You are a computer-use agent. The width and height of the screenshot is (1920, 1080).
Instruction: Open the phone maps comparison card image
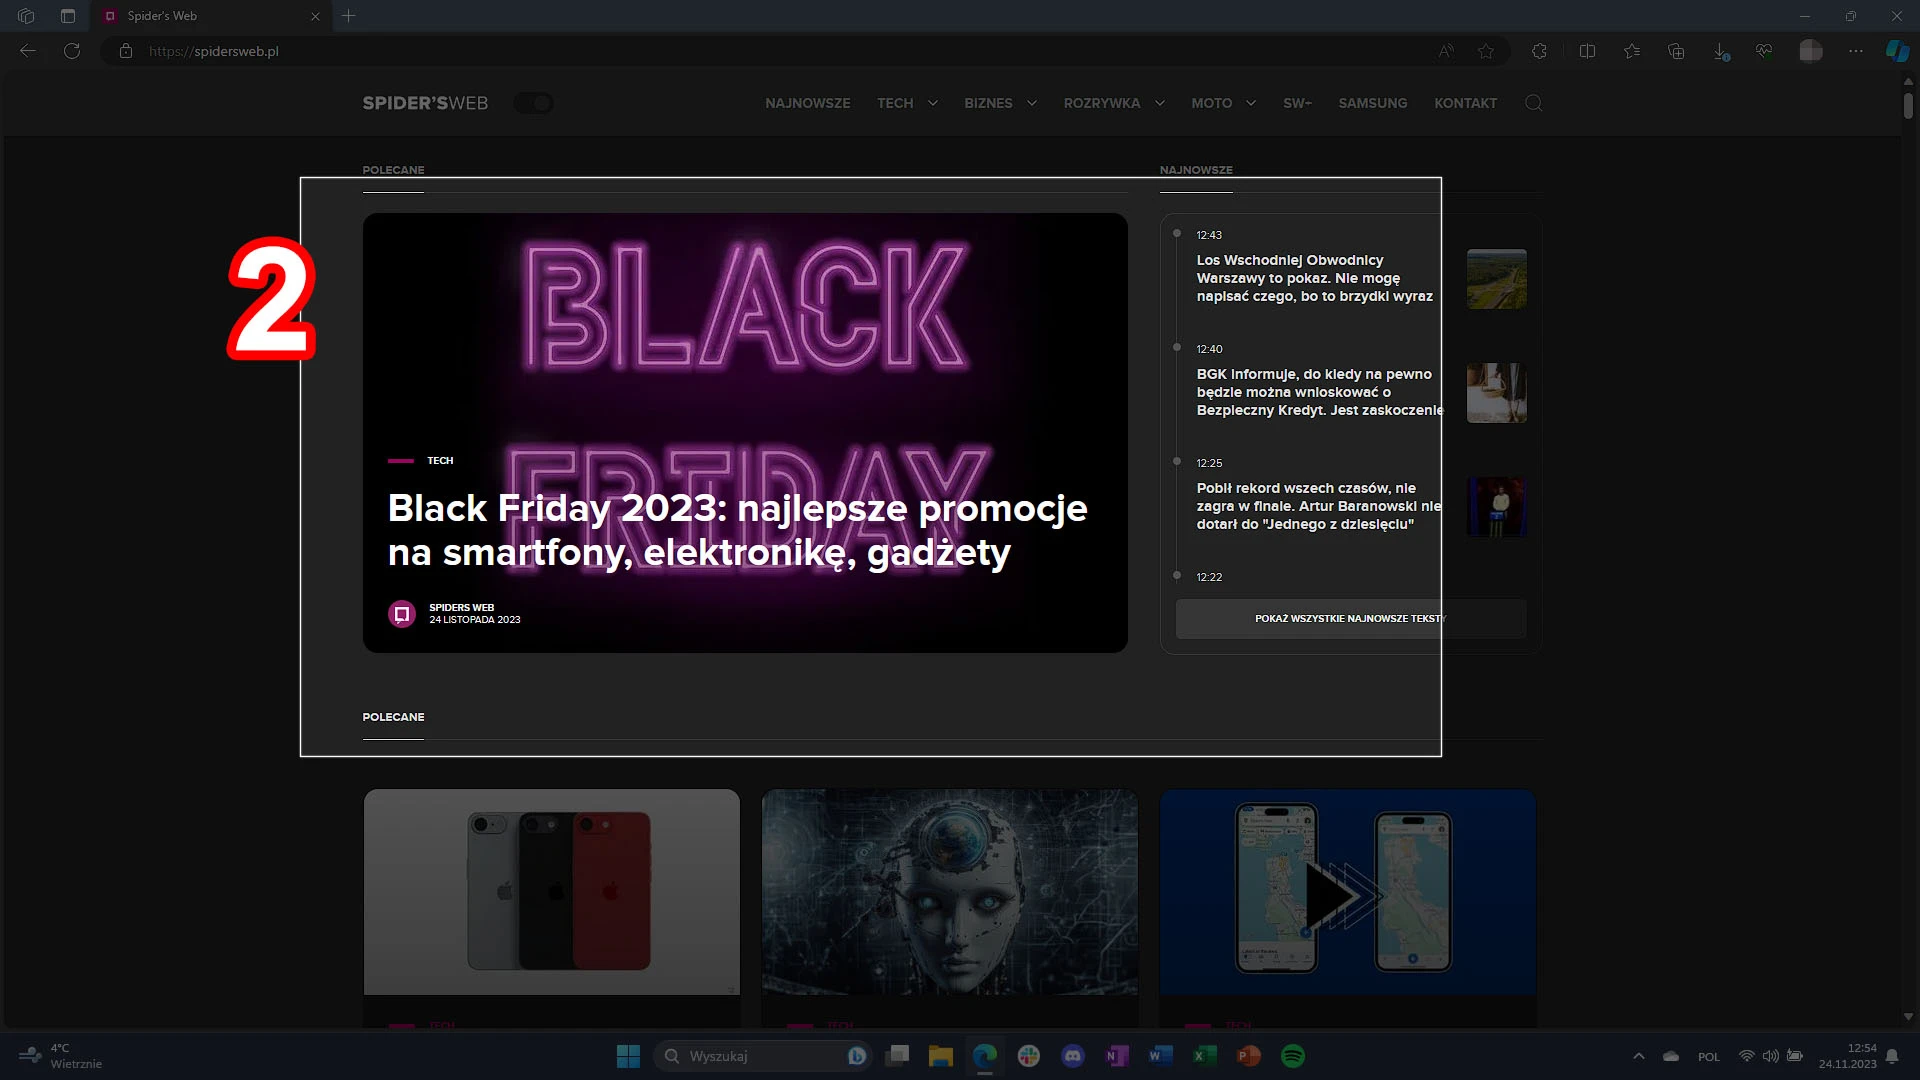tap(1348, 892)
